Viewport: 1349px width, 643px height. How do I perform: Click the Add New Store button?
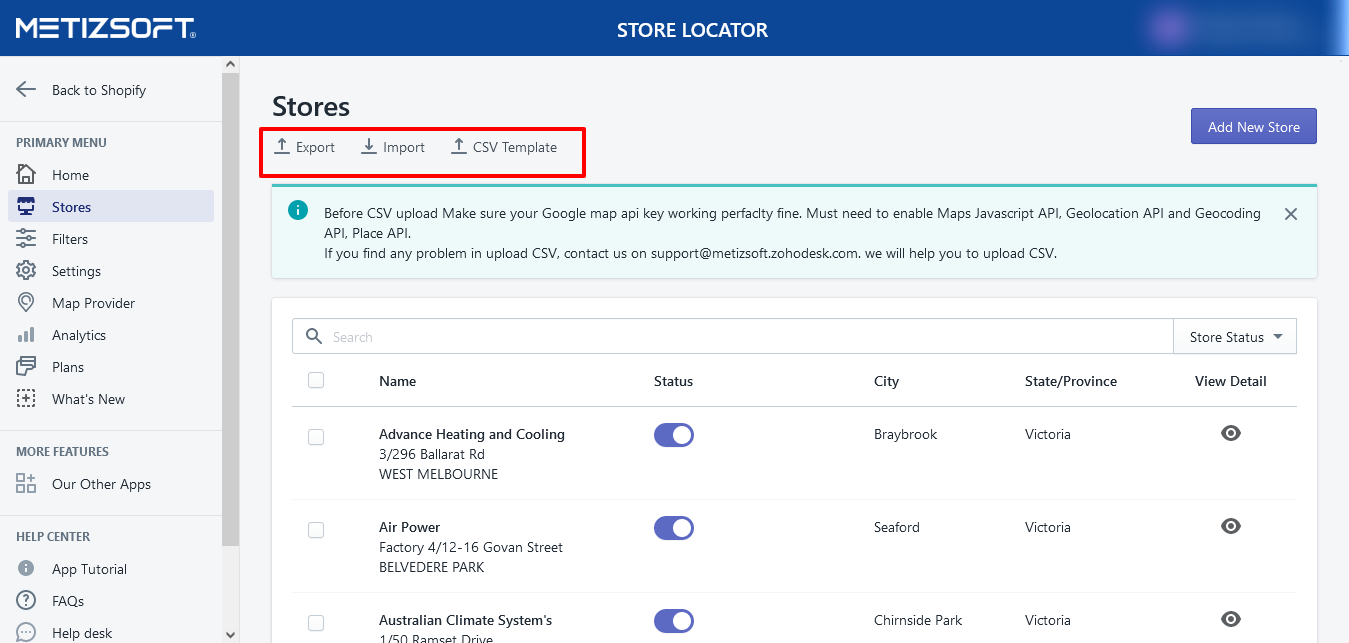click(x=1253, y=127)
